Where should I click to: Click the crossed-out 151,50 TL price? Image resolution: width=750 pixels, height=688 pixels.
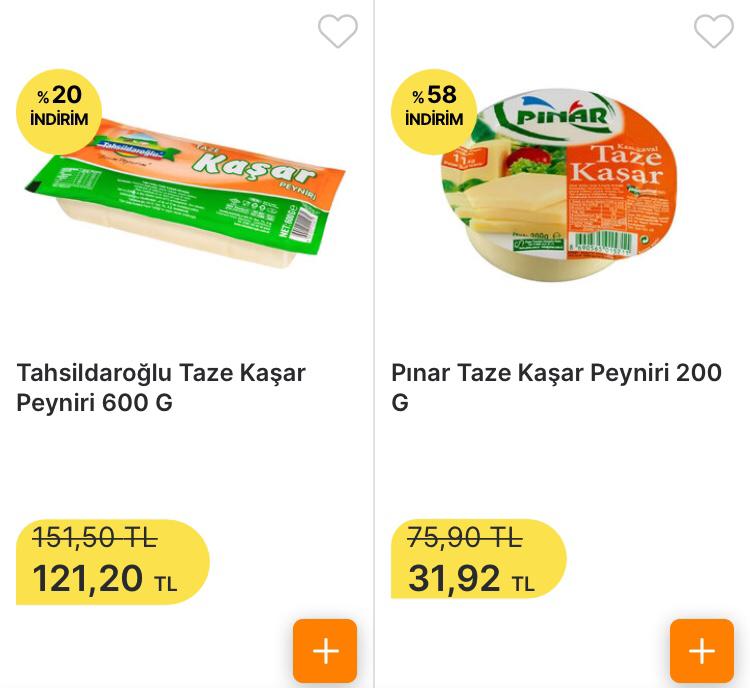point(94,538)
